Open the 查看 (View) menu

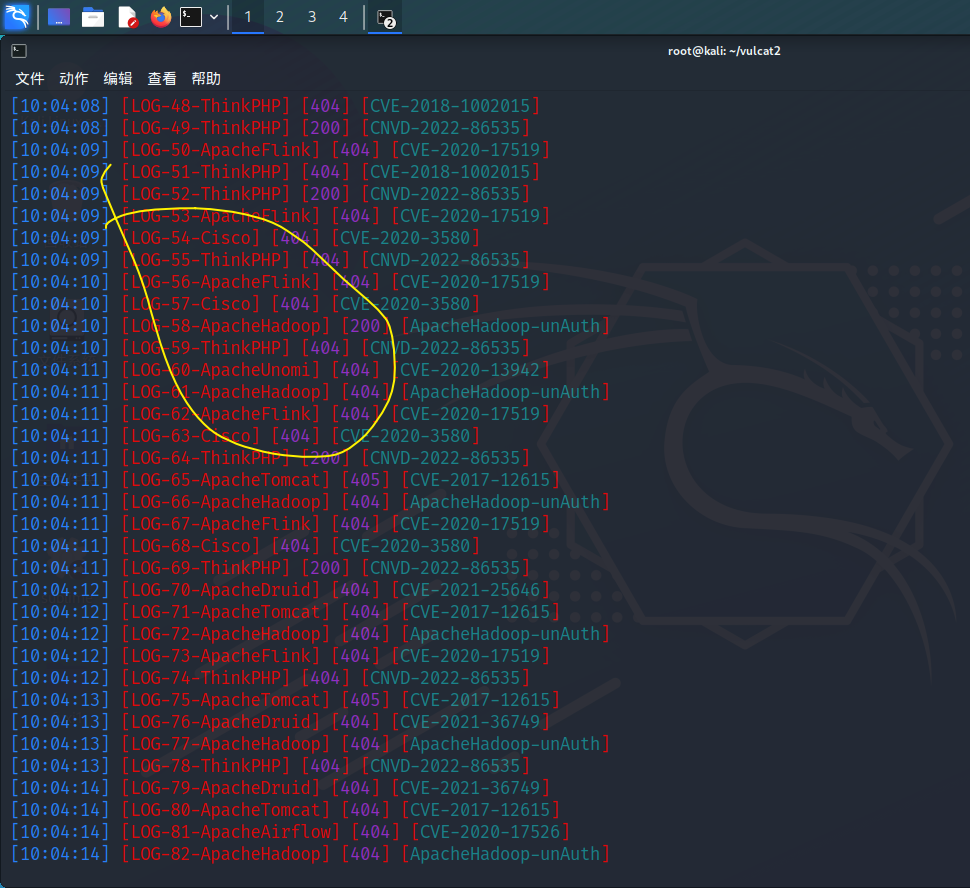(162, 79)
